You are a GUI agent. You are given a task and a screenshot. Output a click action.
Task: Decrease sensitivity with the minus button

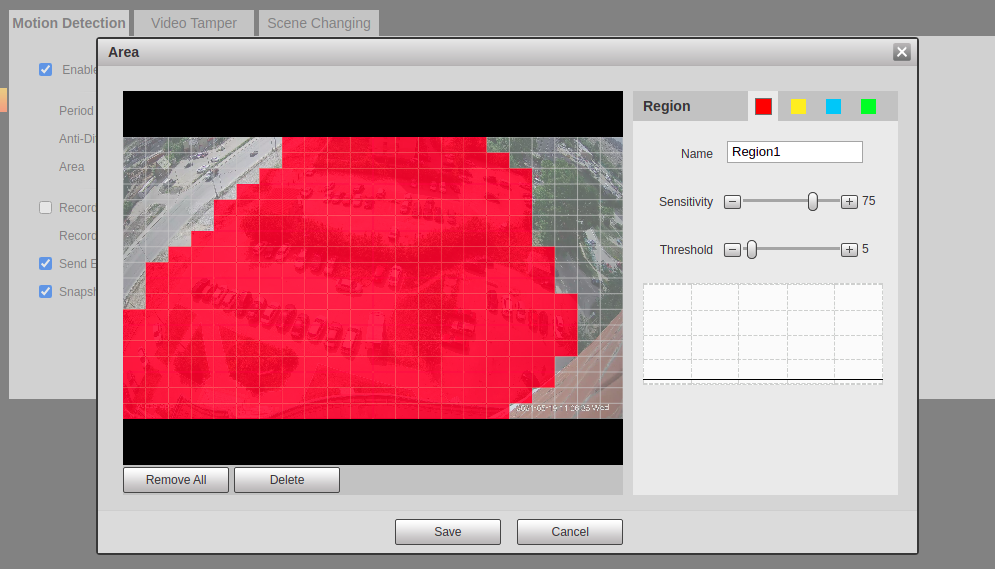click(x=732, y=202)
